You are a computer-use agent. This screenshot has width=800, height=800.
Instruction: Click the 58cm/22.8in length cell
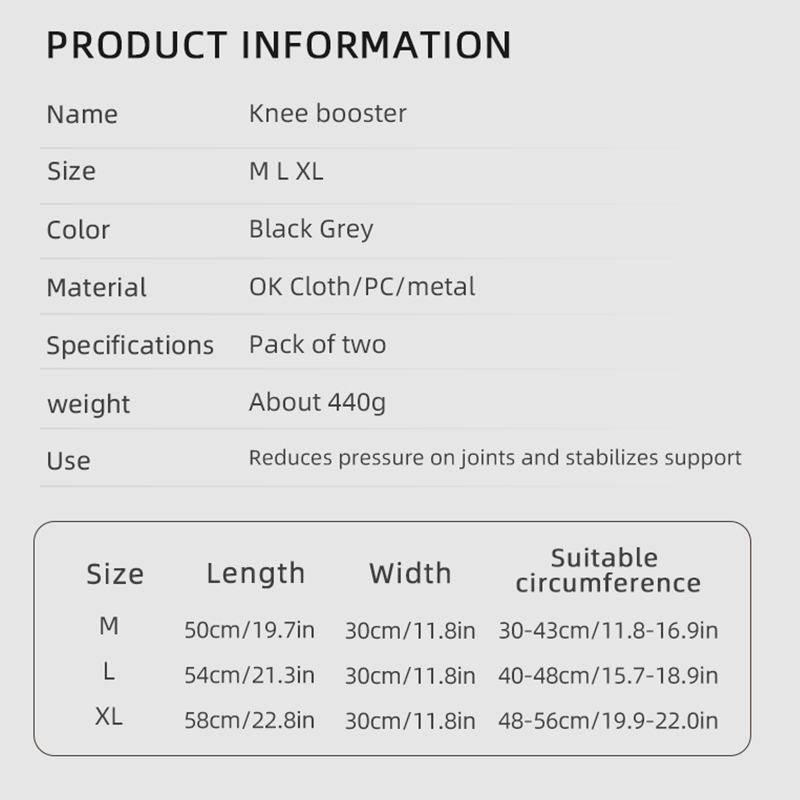point(249,720)
